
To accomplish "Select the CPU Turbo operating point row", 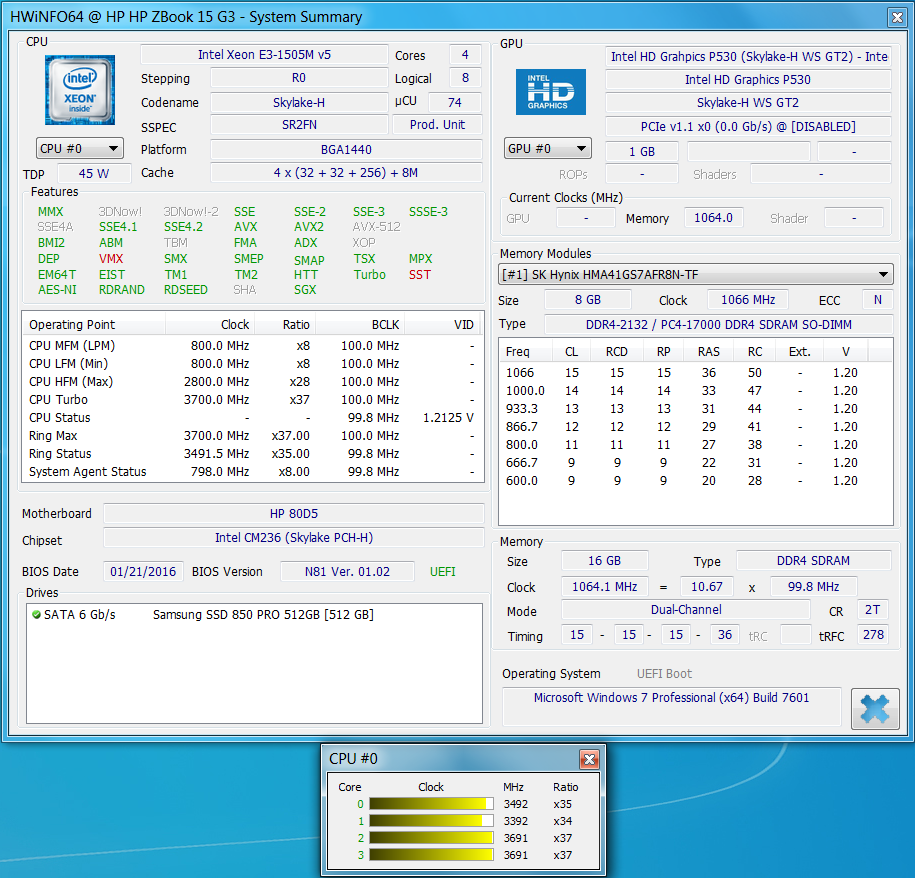I will click(x=252, y=400).
